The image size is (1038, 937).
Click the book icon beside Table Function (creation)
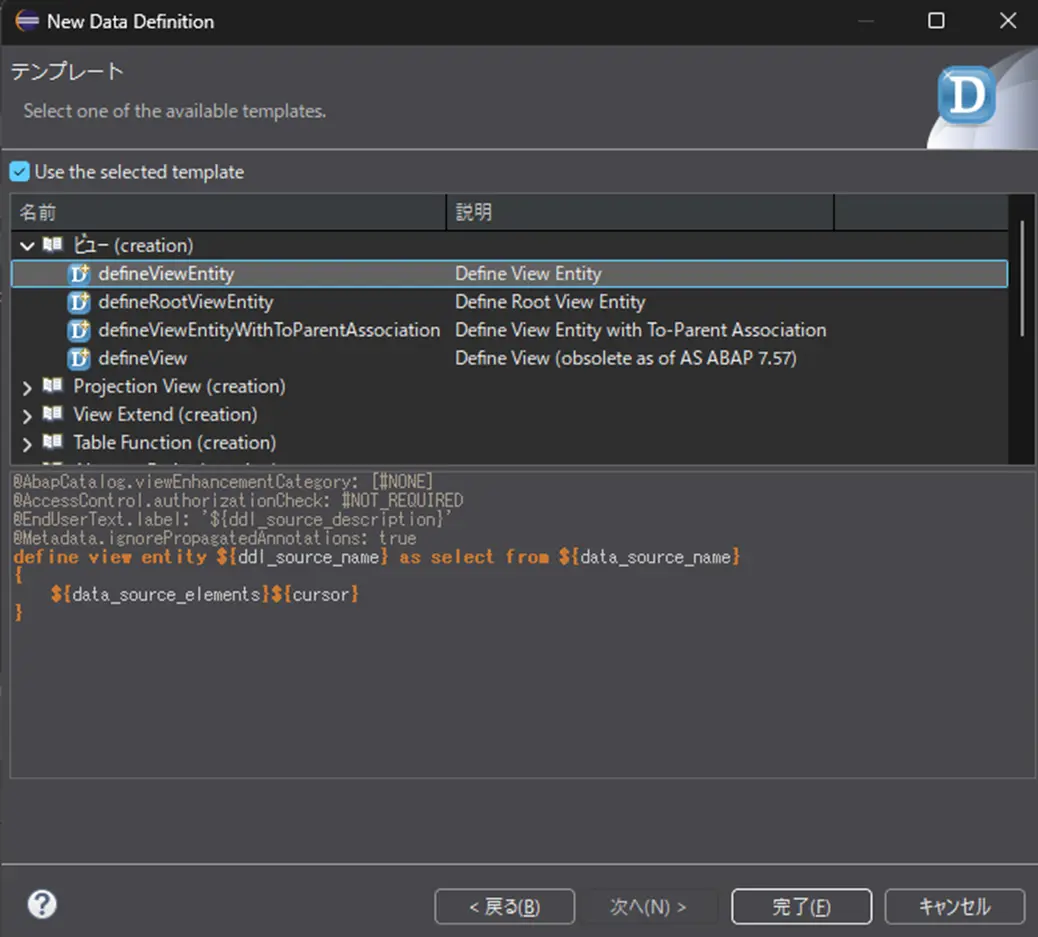coord(52,442)
